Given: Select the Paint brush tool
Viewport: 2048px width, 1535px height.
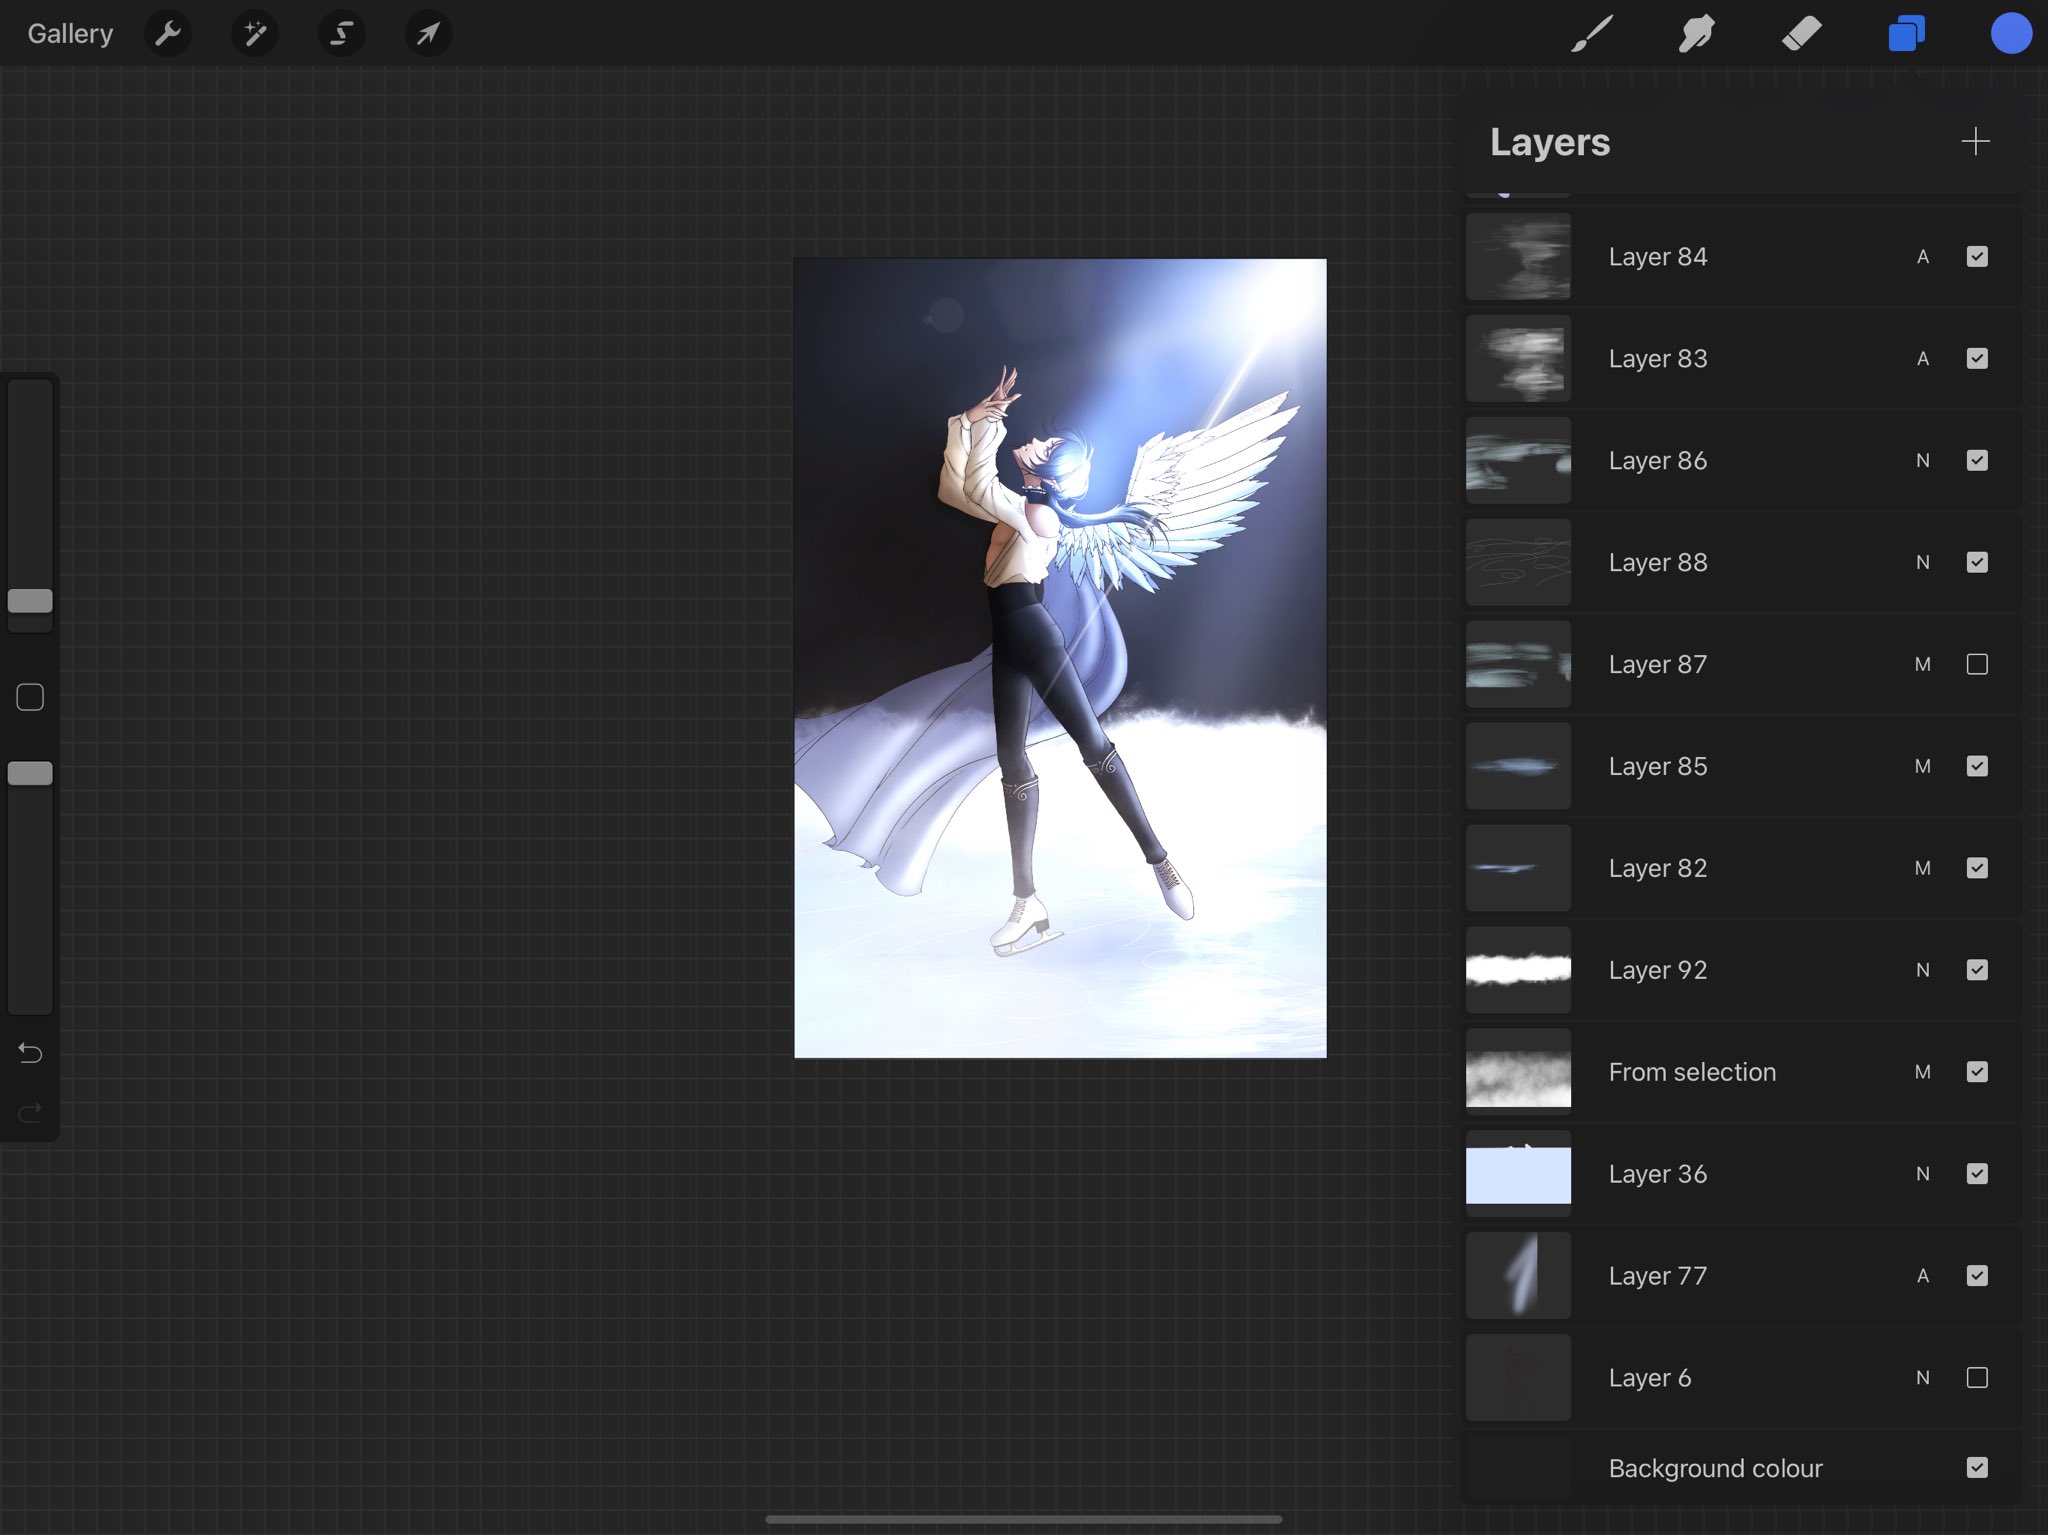Looking at the screenshot, I should pos(1592,34).
